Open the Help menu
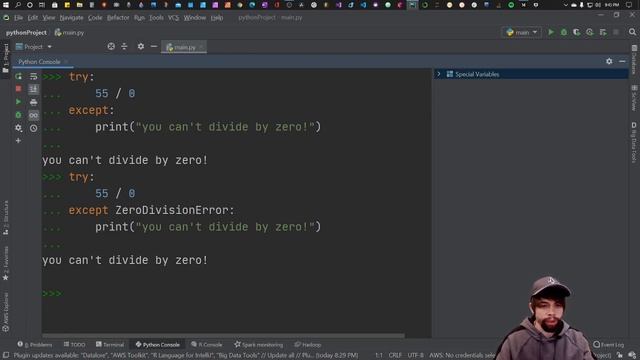This screenshot has height=360, width=640. pos(217,18)
